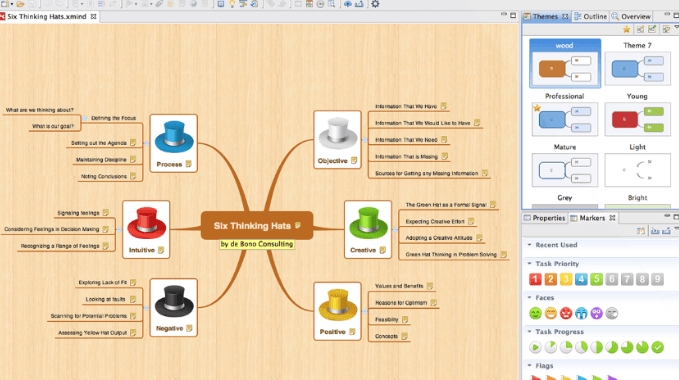Apply the Professional theme thumbnail
Image resolution: width=679 pixels, height=380 pixels.
tap(565, 119)
